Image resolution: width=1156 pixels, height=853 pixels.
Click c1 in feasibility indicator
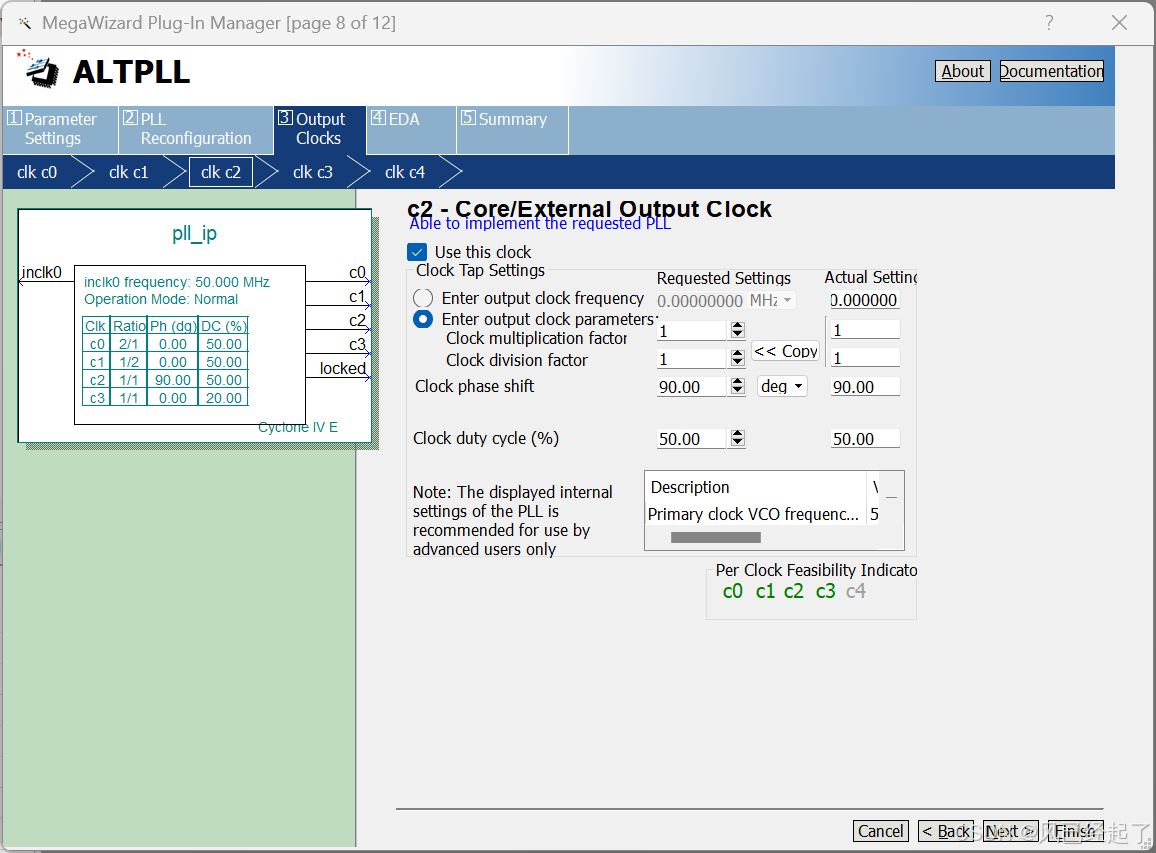click(x=765, y=591)
